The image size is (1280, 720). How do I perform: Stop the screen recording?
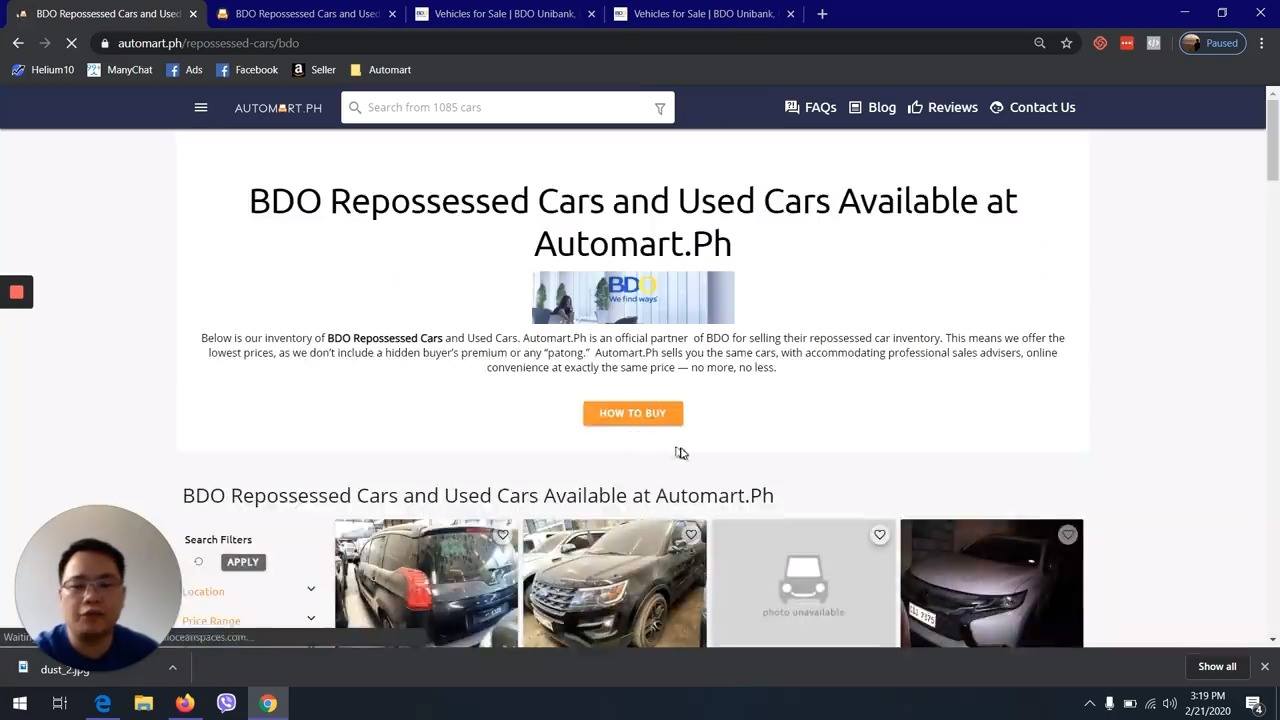16,292
